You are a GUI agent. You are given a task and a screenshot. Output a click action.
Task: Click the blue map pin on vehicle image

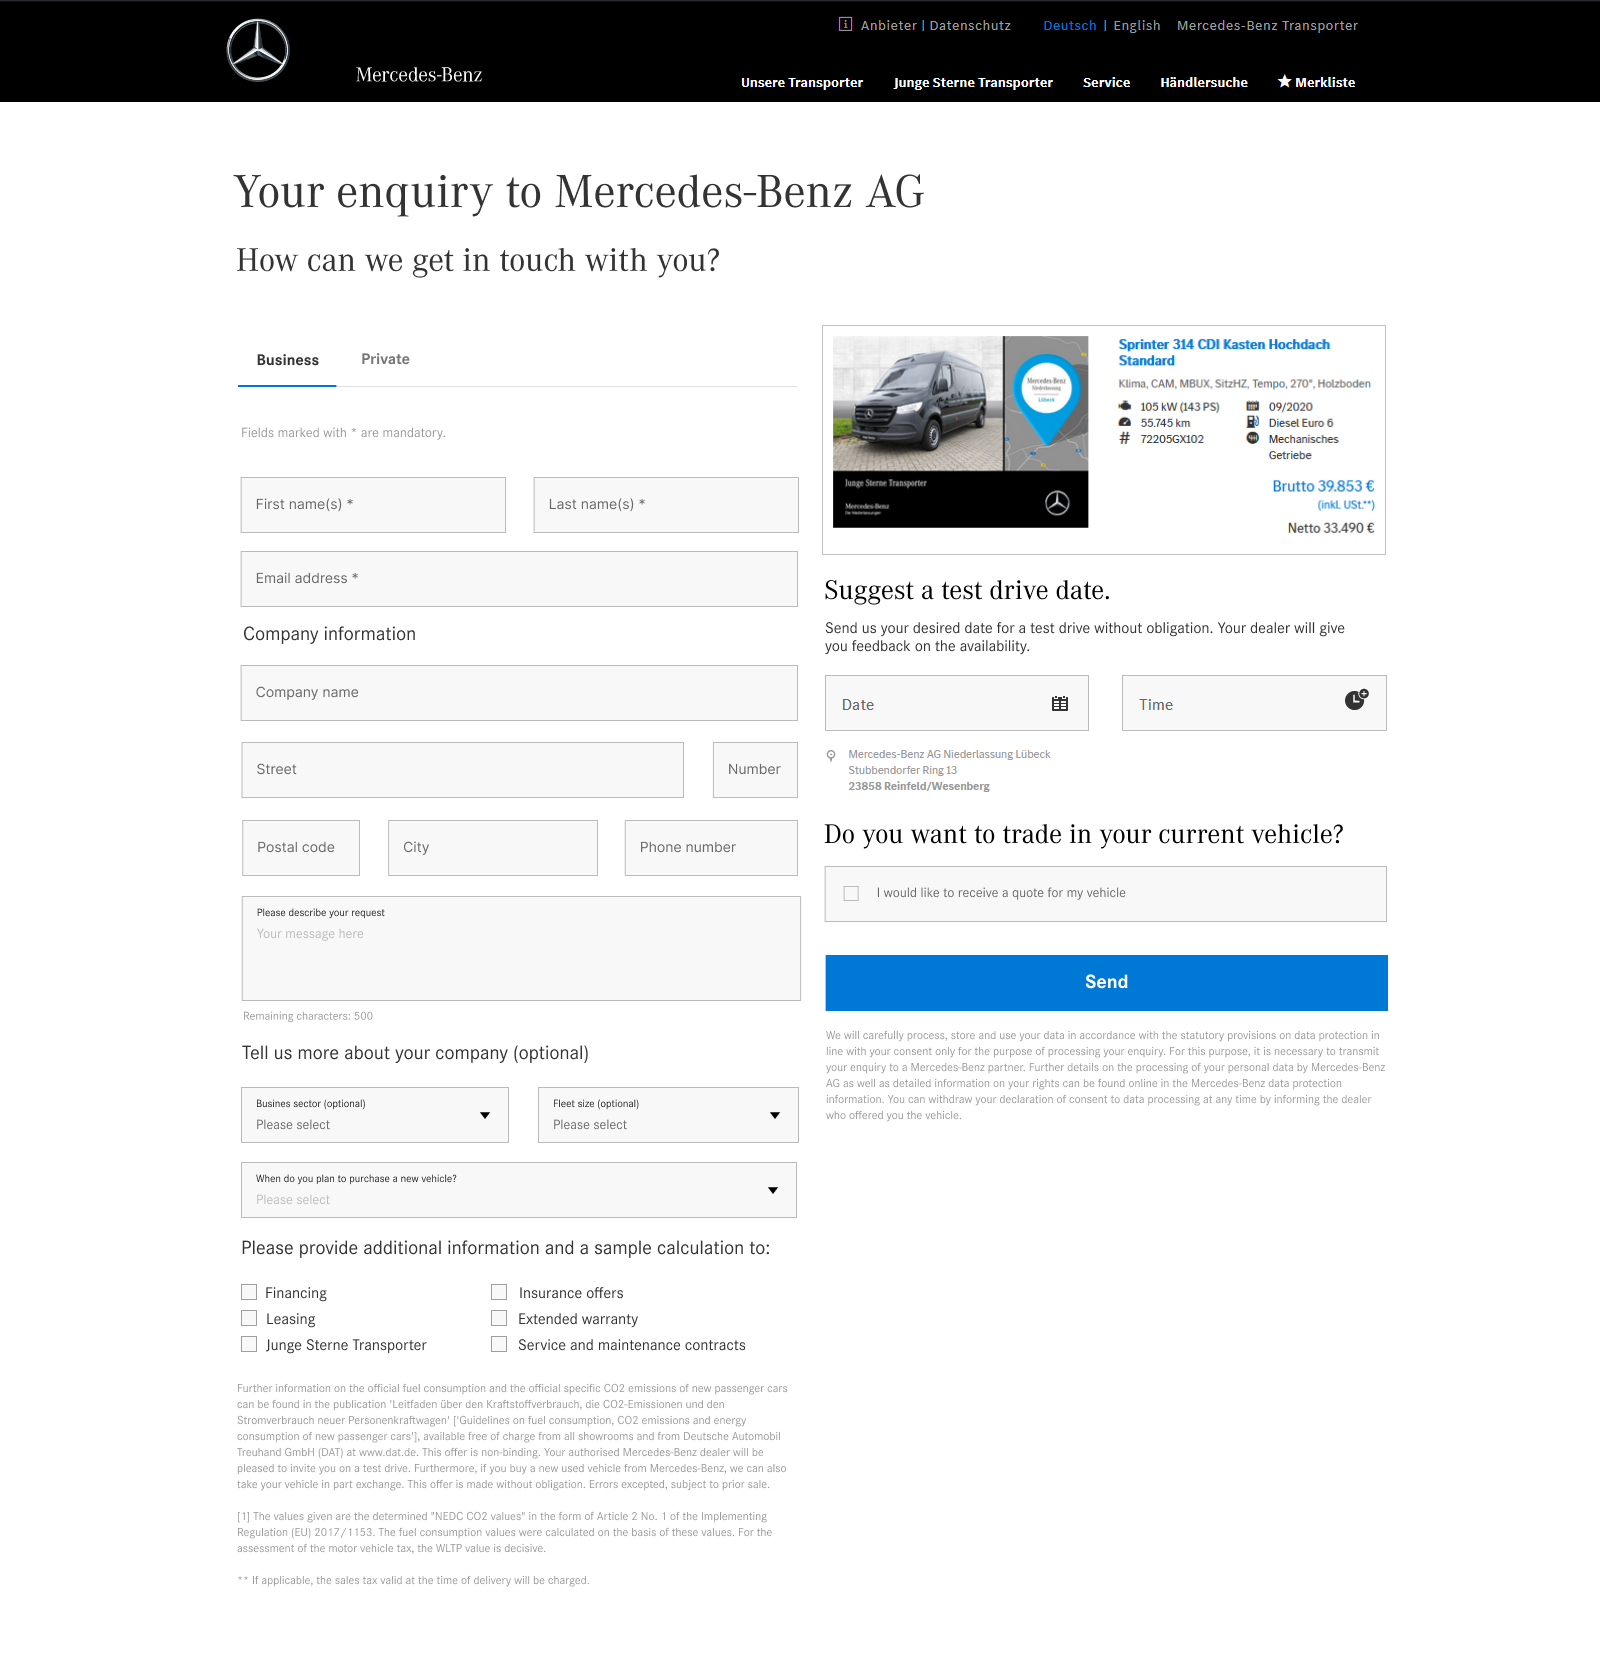(x=1046, y=399)
